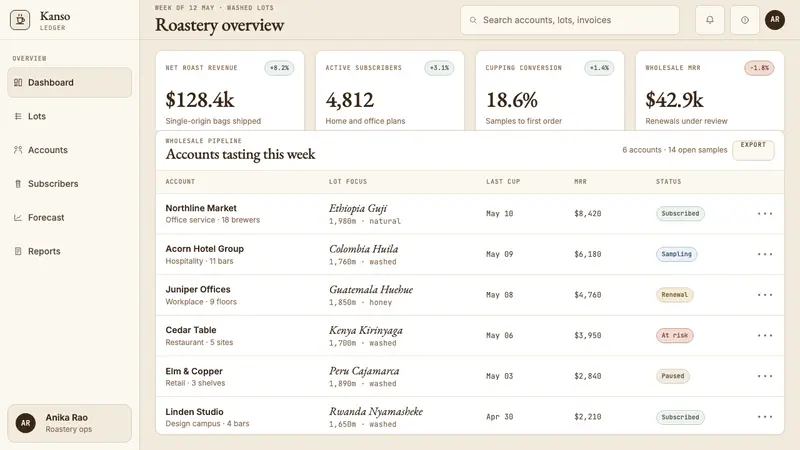Click Colombia Huila lot
Viewport: 800px width, 450px height.
(x=363, y=249)
